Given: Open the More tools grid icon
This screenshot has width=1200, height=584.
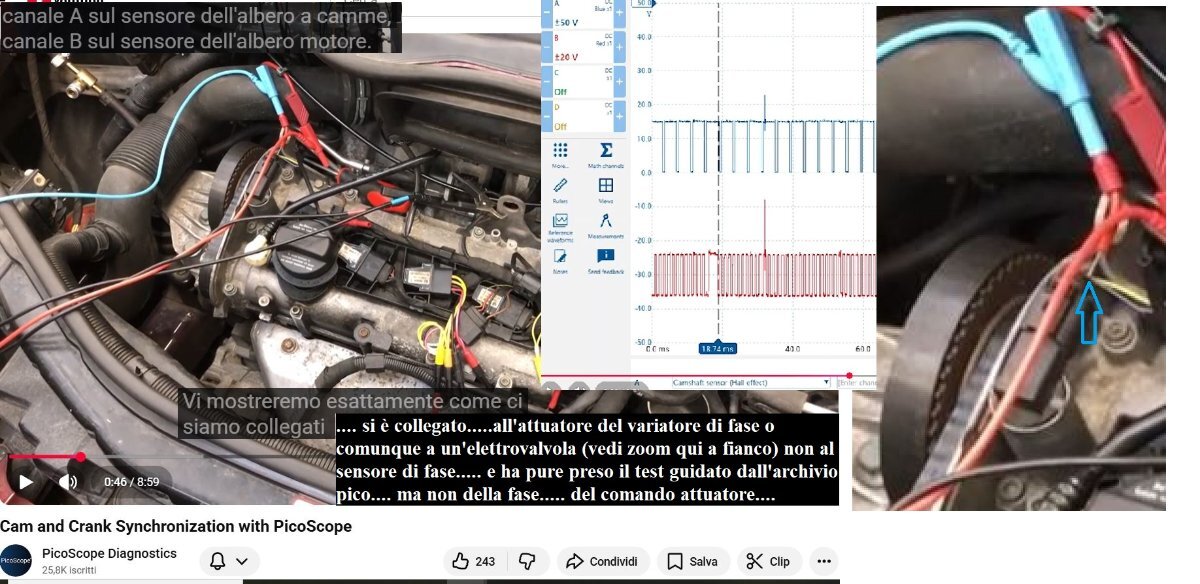Looking at the screenshot, I should (560, 153).
